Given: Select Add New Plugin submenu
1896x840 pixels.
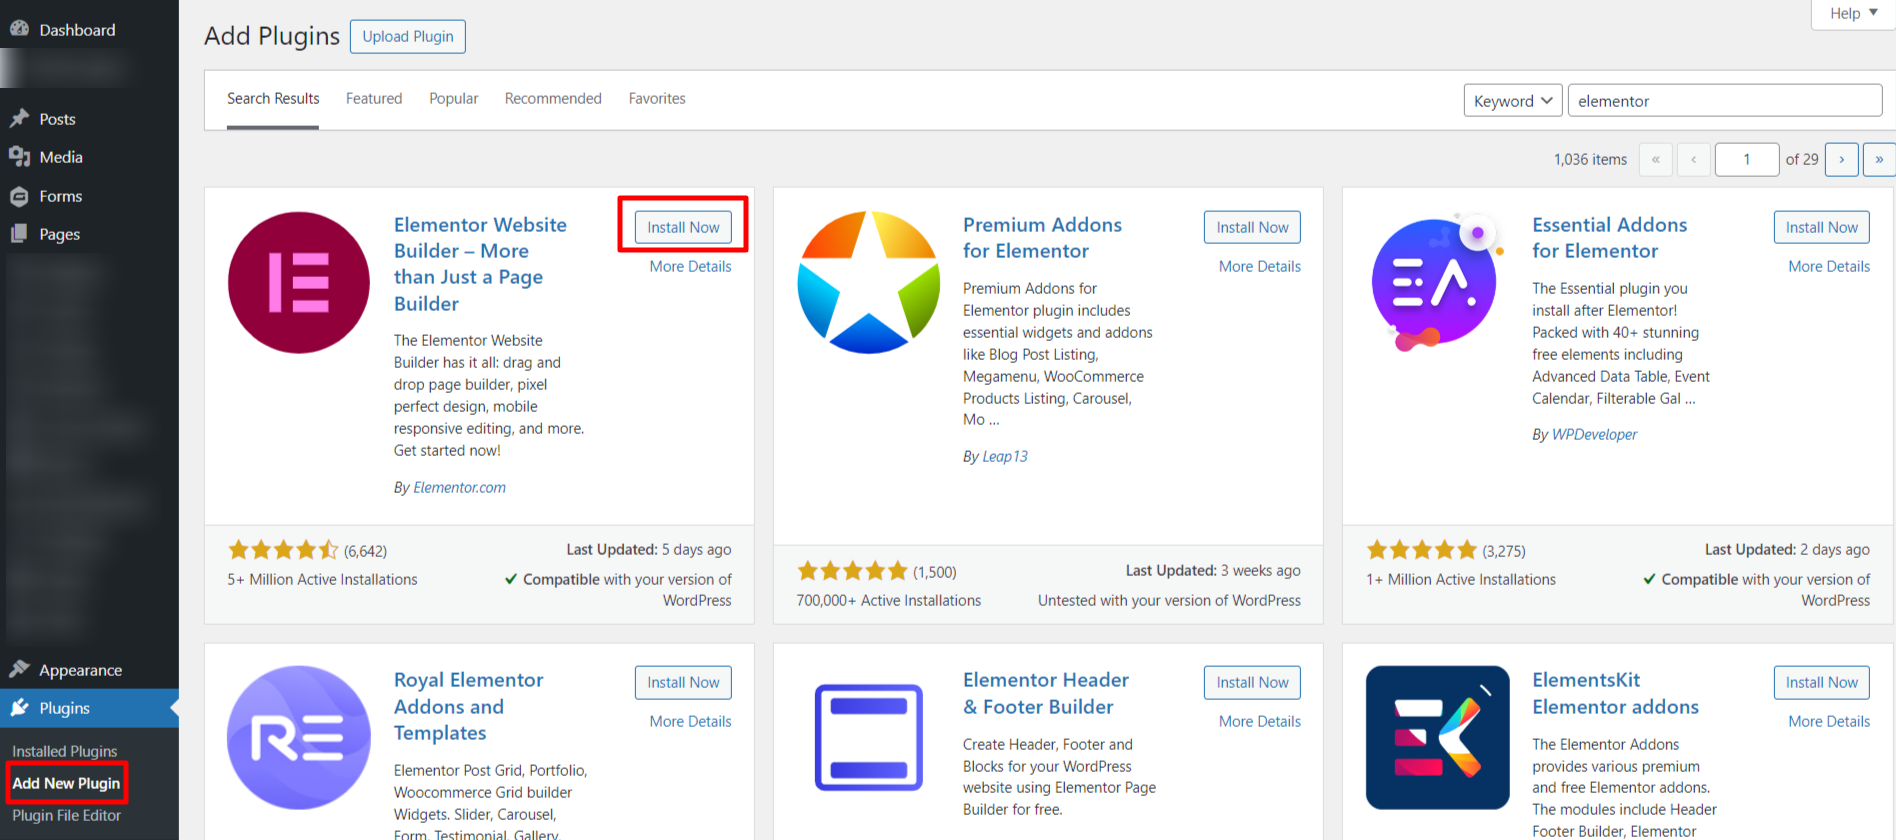Looking at the screenshot, I should coord(66,783).
